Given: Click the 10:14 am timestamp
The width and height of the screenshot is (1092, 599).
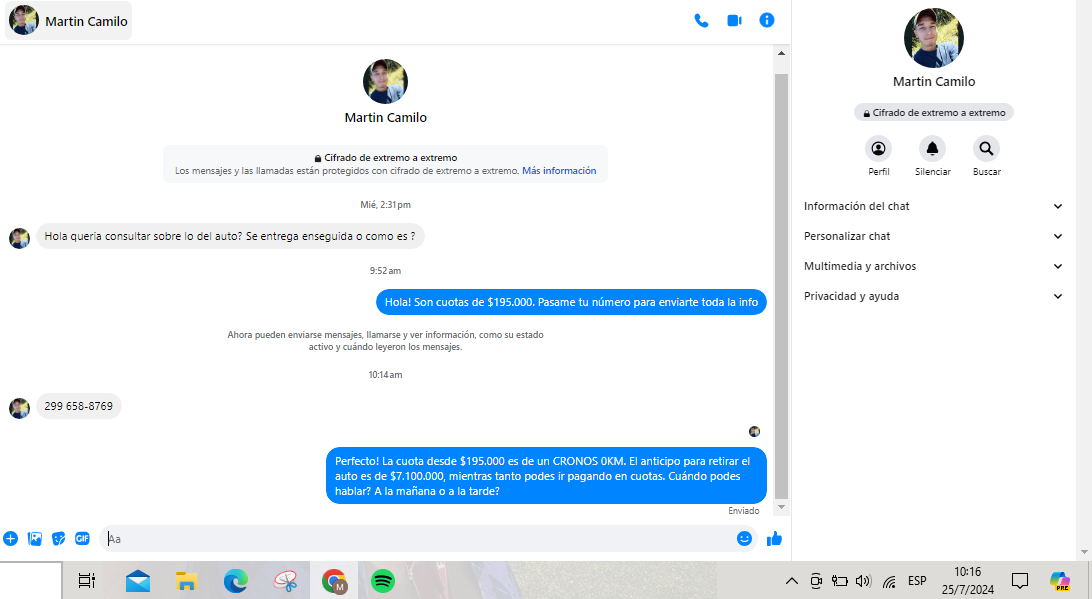Looking at the screenshot, I should 385,375.
